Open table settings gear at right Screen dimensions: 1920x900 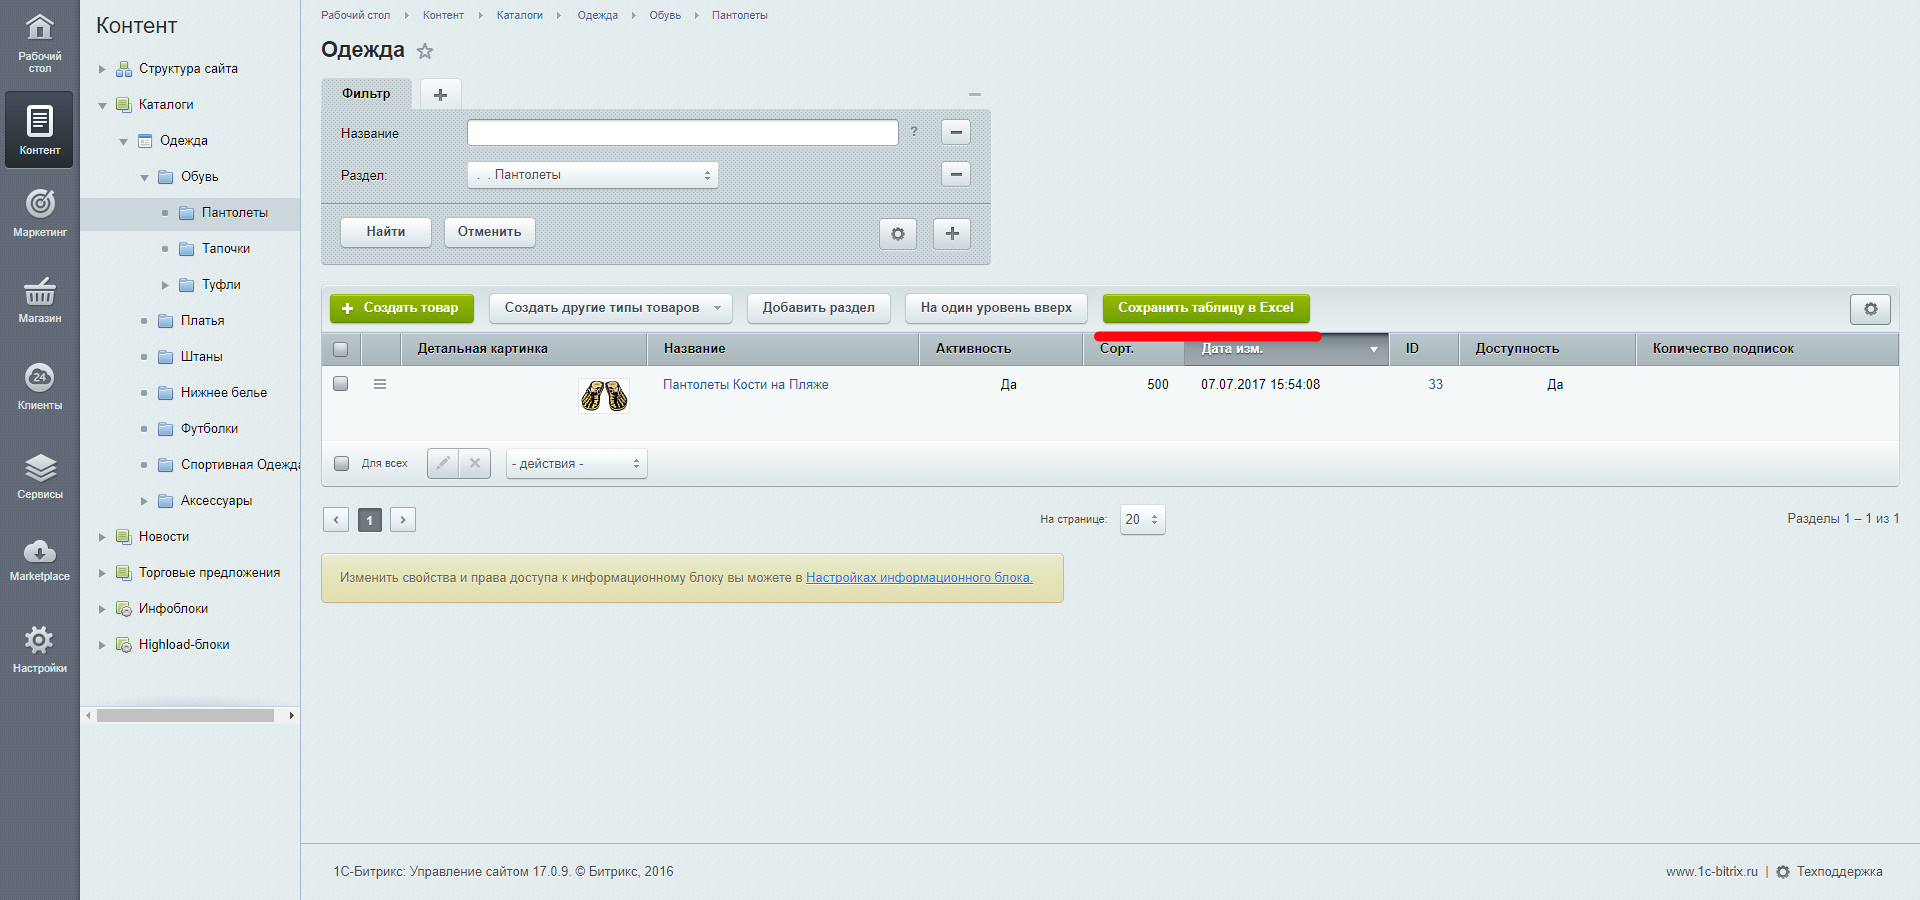pyautogui.click(x=1869, y=309)
